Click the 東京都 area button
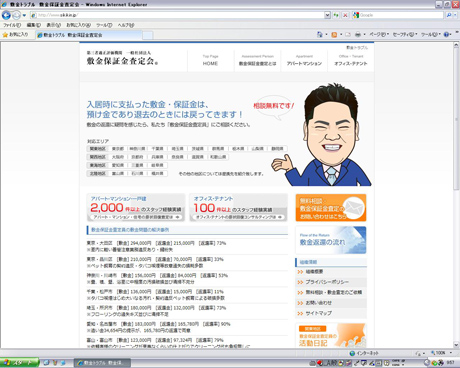Viewport: 460px width, 368px height. [x=118, y=149]
